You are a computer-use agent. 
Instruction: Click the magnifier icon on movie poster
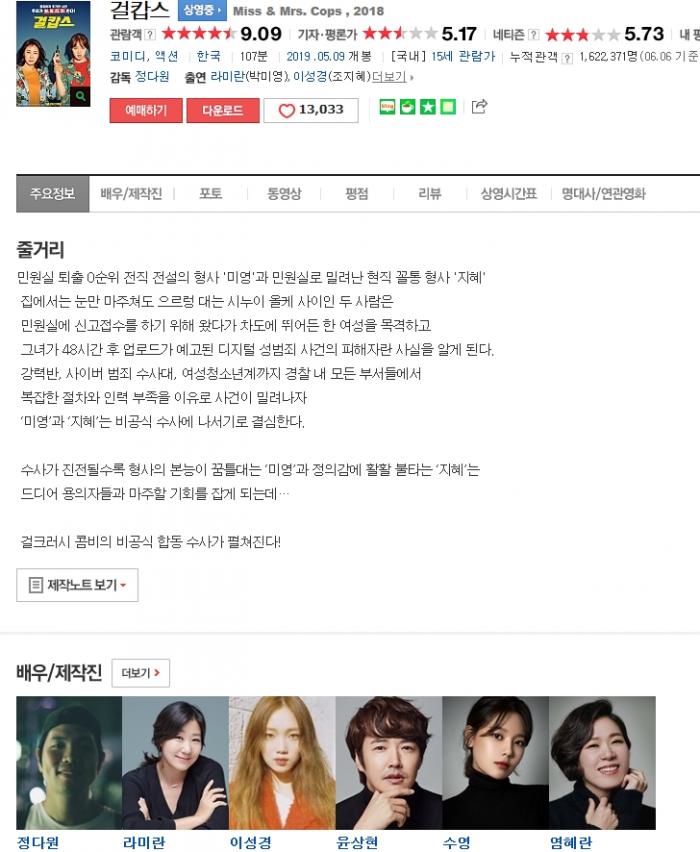coord(80,97)
